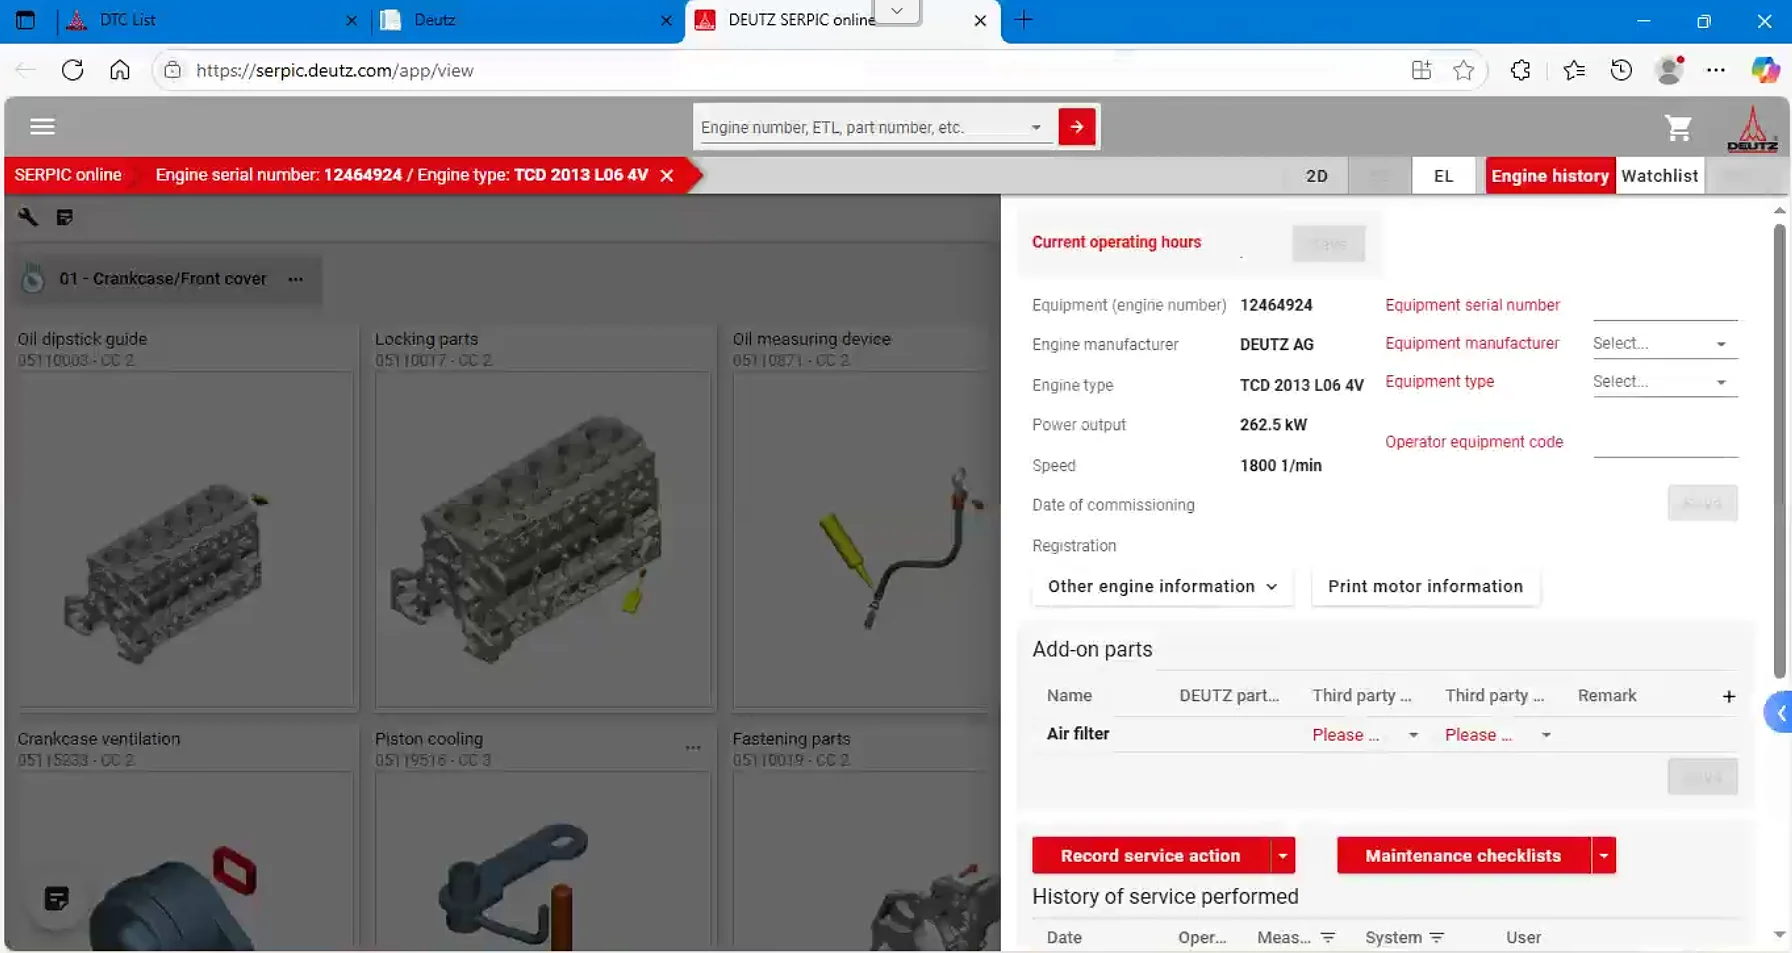Switch to EL tab
1792x953 pixels.
click(1443, 176)
